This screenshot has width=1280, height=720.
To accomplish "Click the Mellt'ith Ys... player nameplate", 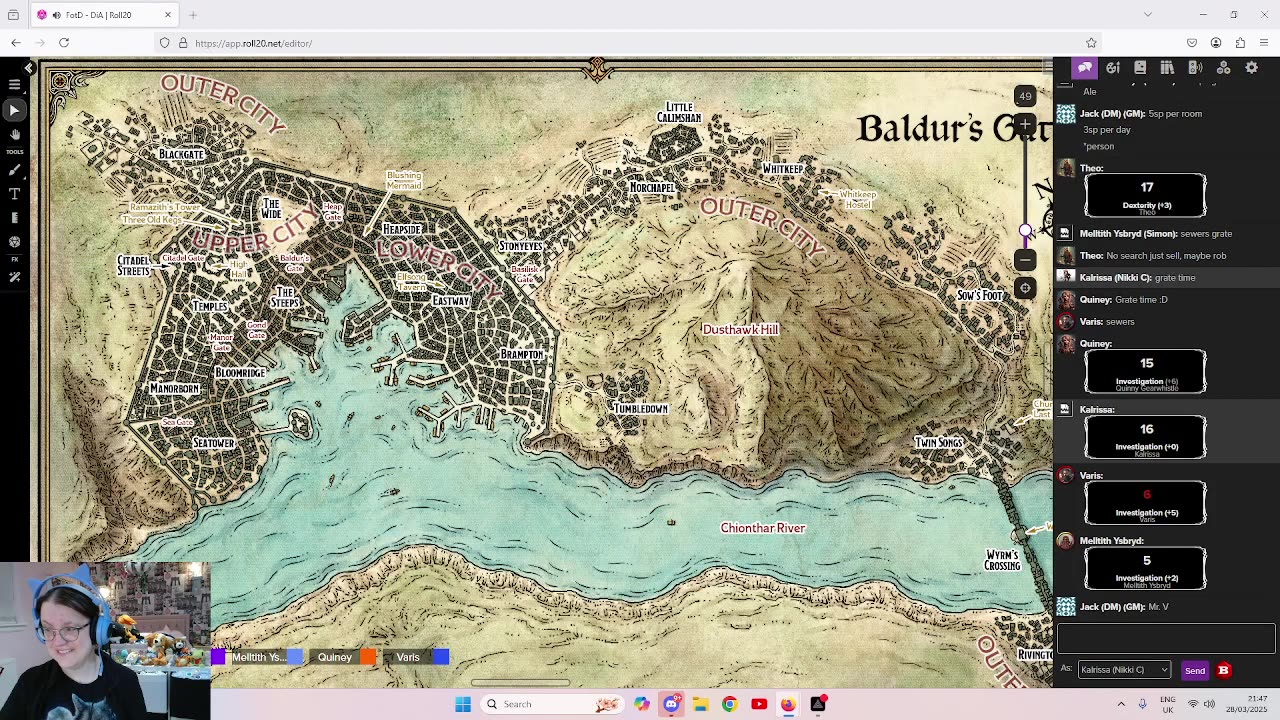I will point(258,657).
